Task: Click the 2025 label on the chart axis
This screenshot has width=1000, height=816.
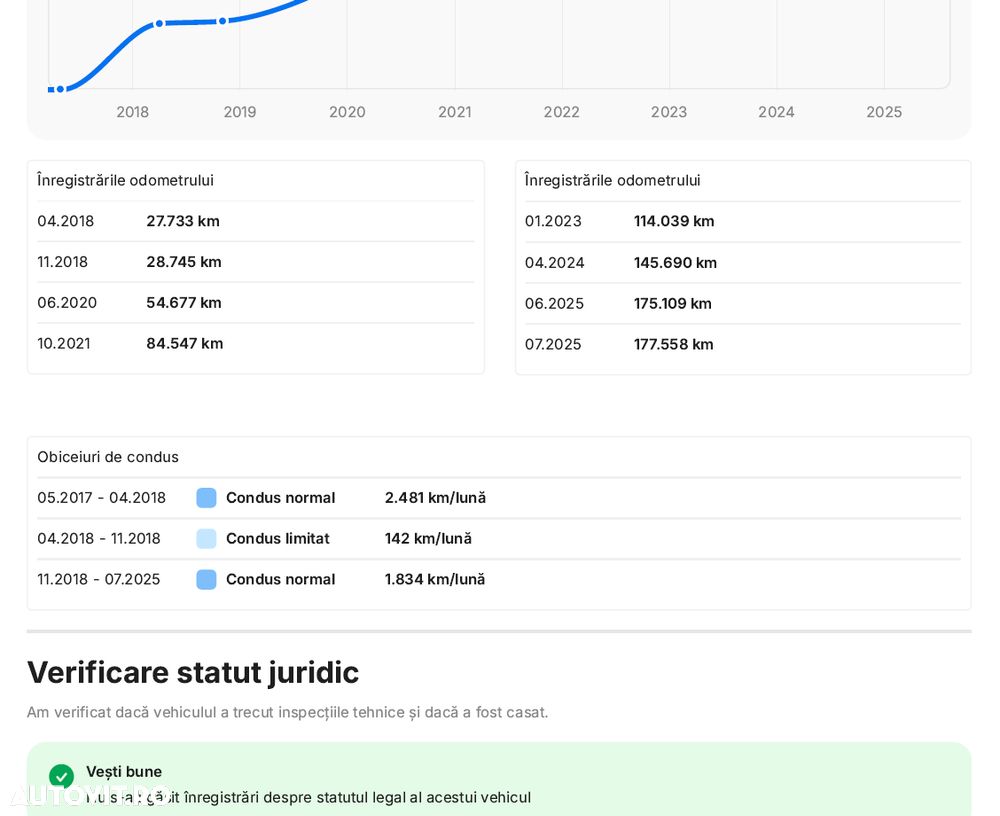Action: click(x=884, y=112)
